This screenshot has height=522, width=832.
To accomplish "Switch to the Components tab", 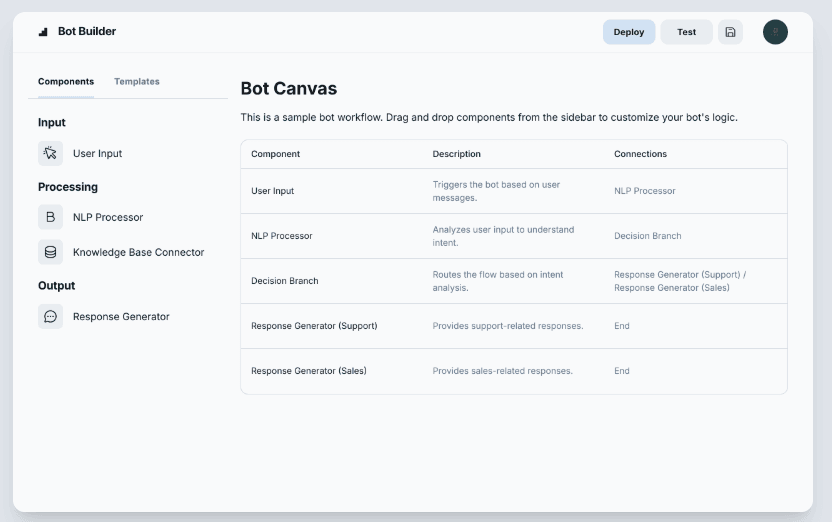I will [66, 82].
